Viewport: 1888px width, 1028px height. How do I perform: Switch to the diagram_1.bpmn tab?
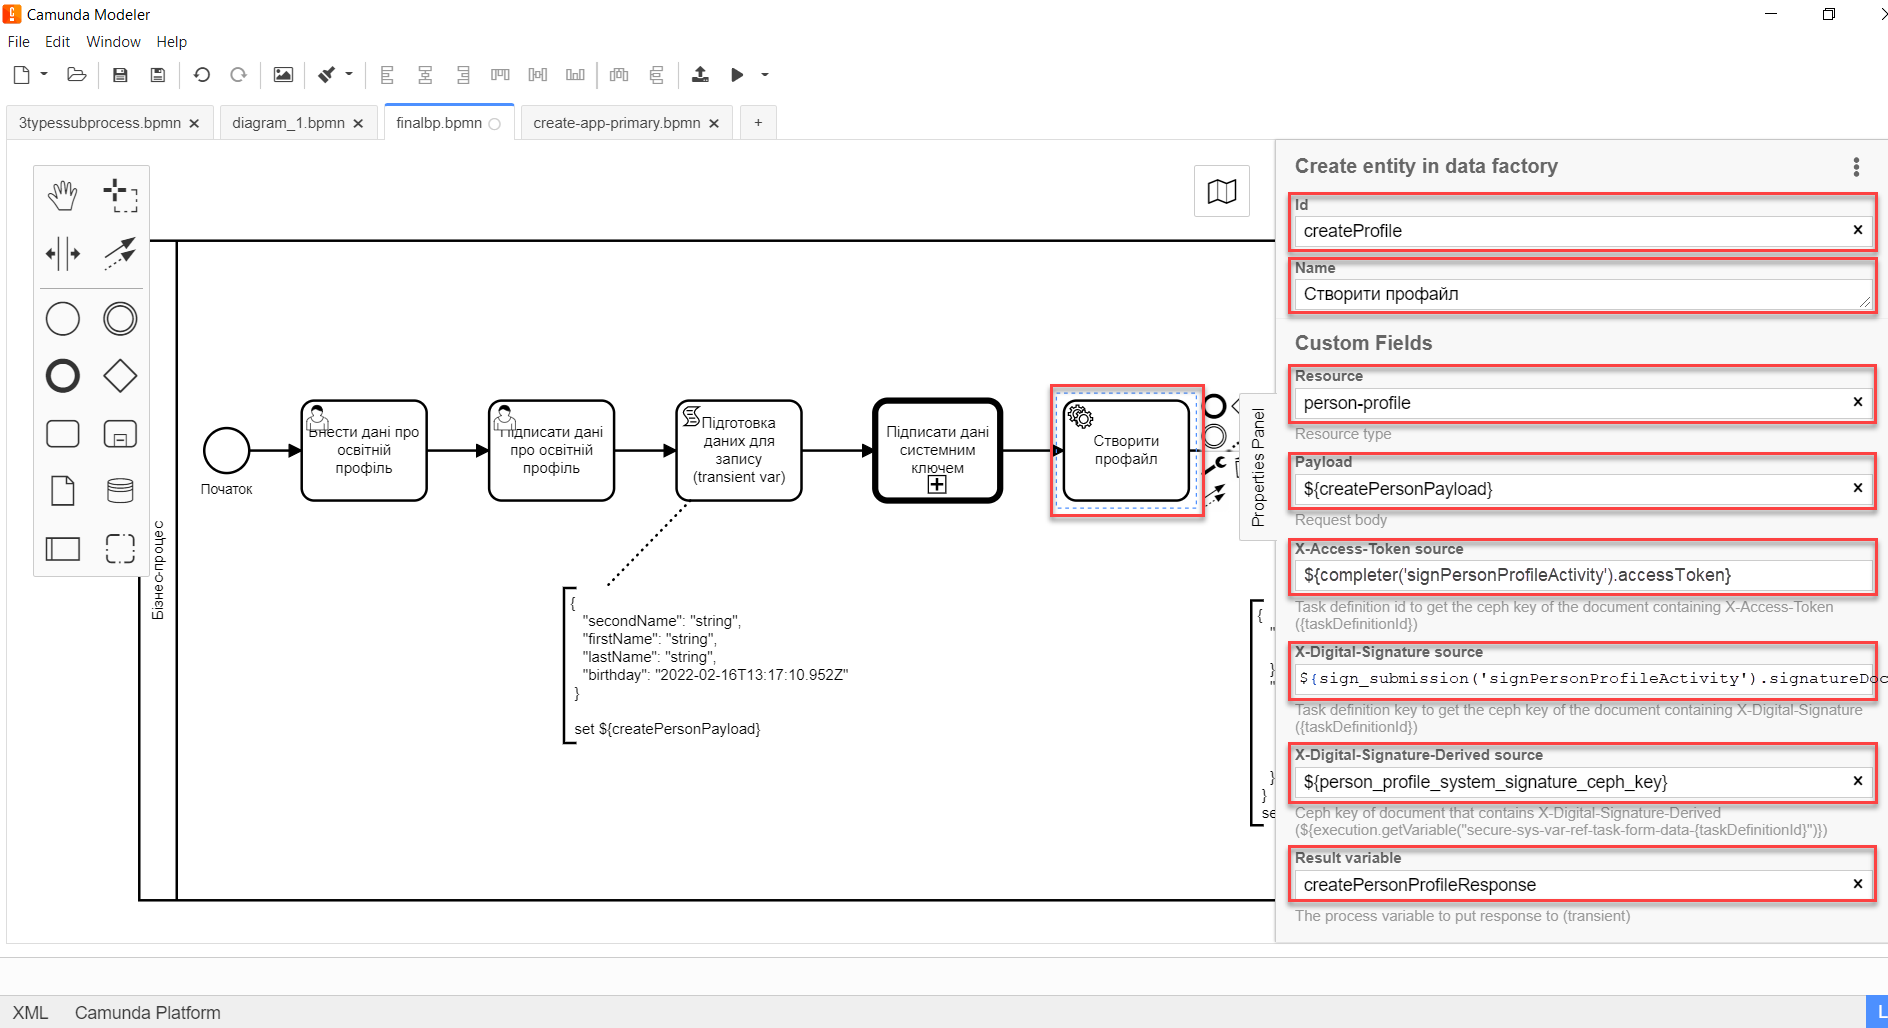coord(288,123)
